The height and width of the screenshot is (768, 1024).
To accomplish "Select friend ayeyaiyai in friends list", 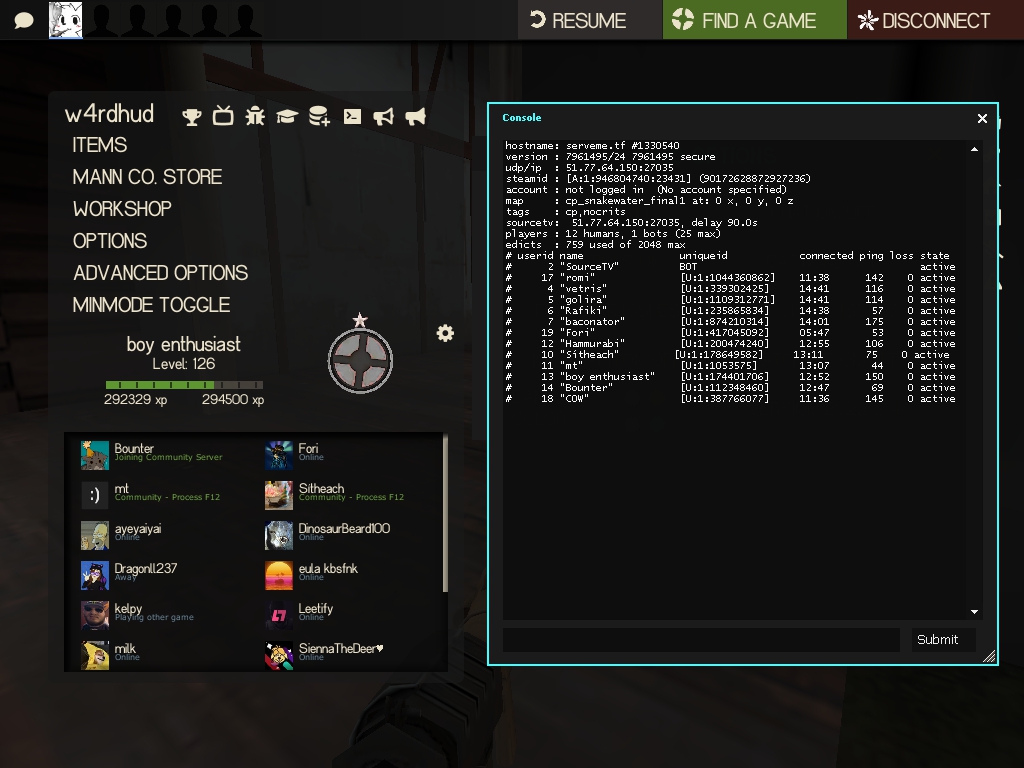I will tap(121, 535).
